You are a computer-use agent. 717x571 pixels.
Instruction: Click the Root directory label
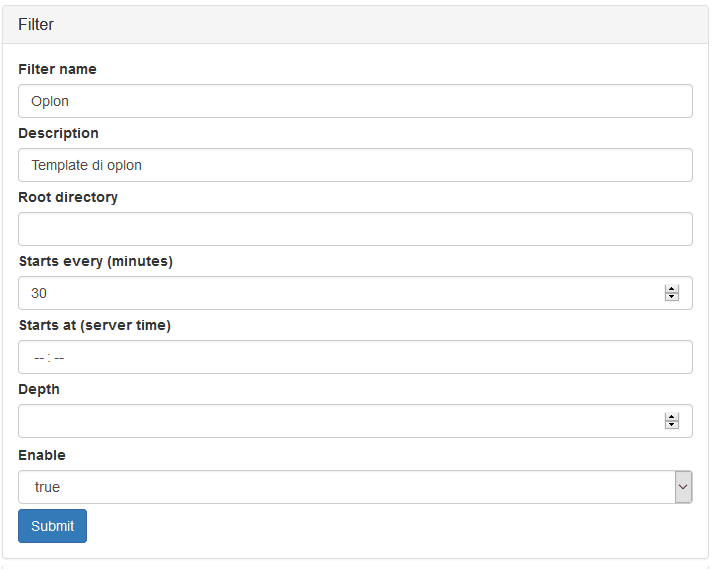(x=68, y=197)
